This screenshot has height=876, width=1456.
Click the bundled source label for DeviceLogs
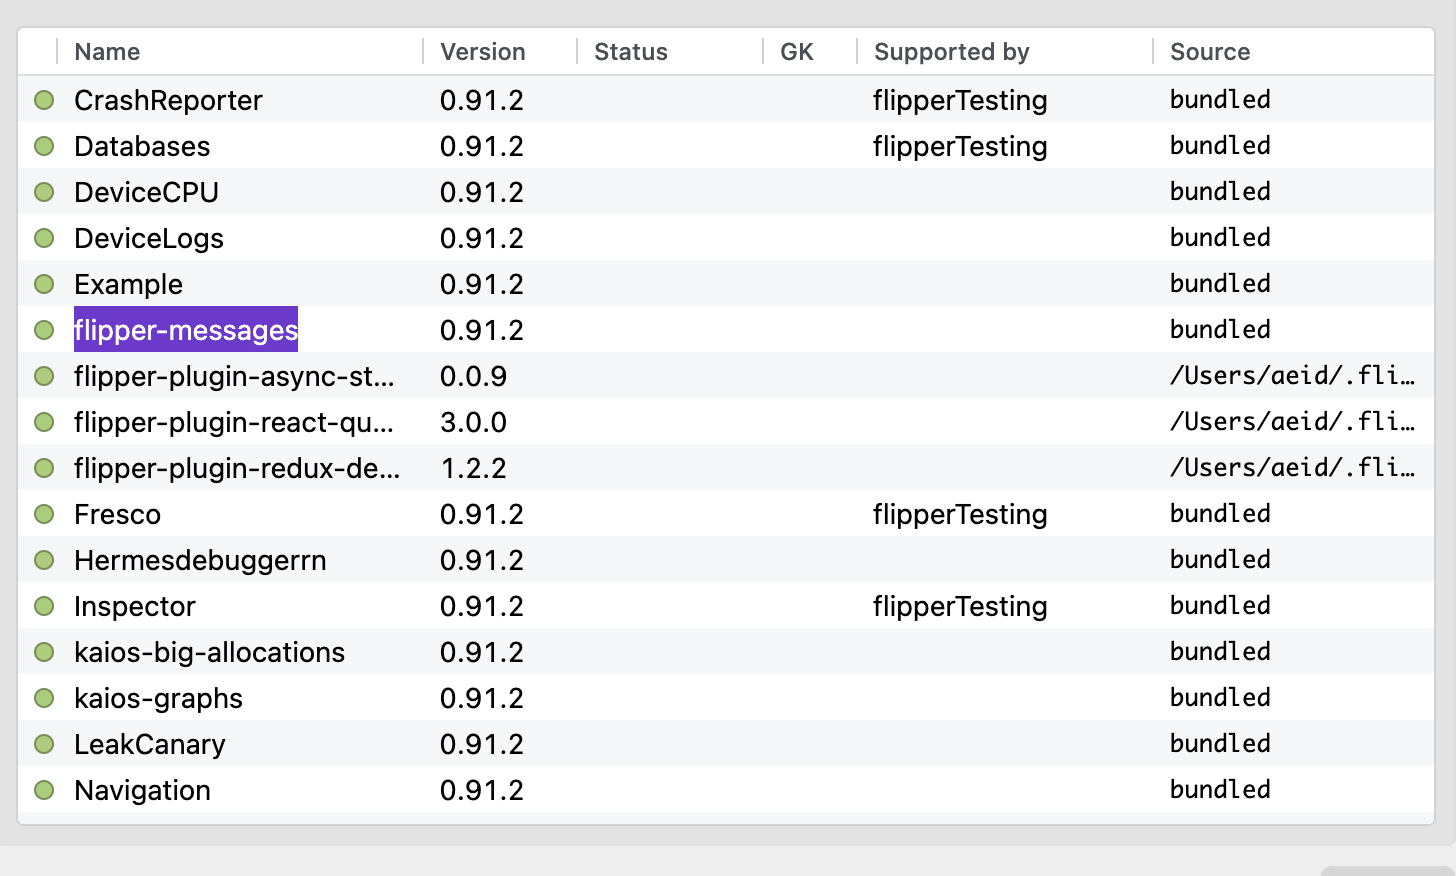click(1220, 237)
